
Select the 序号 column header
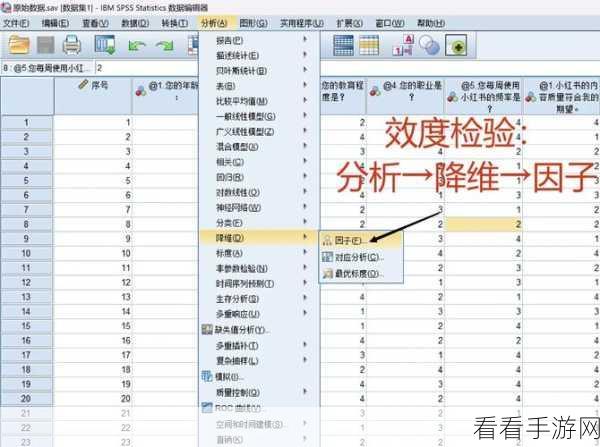(x=93, y=96)
